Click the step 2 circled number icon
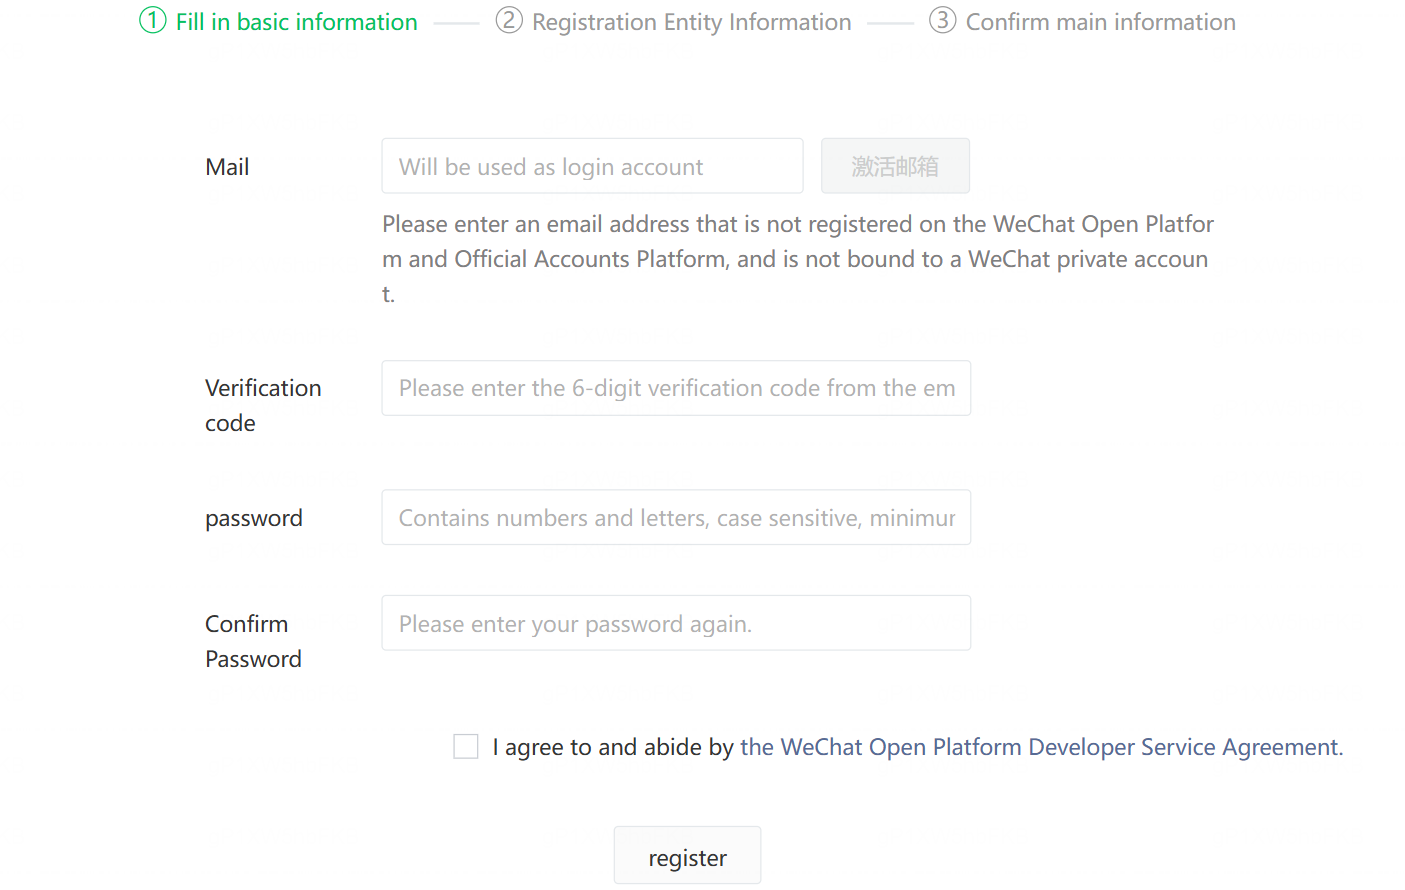The height and width of the screenshot is (890, 1405). [x=509, y=20]
